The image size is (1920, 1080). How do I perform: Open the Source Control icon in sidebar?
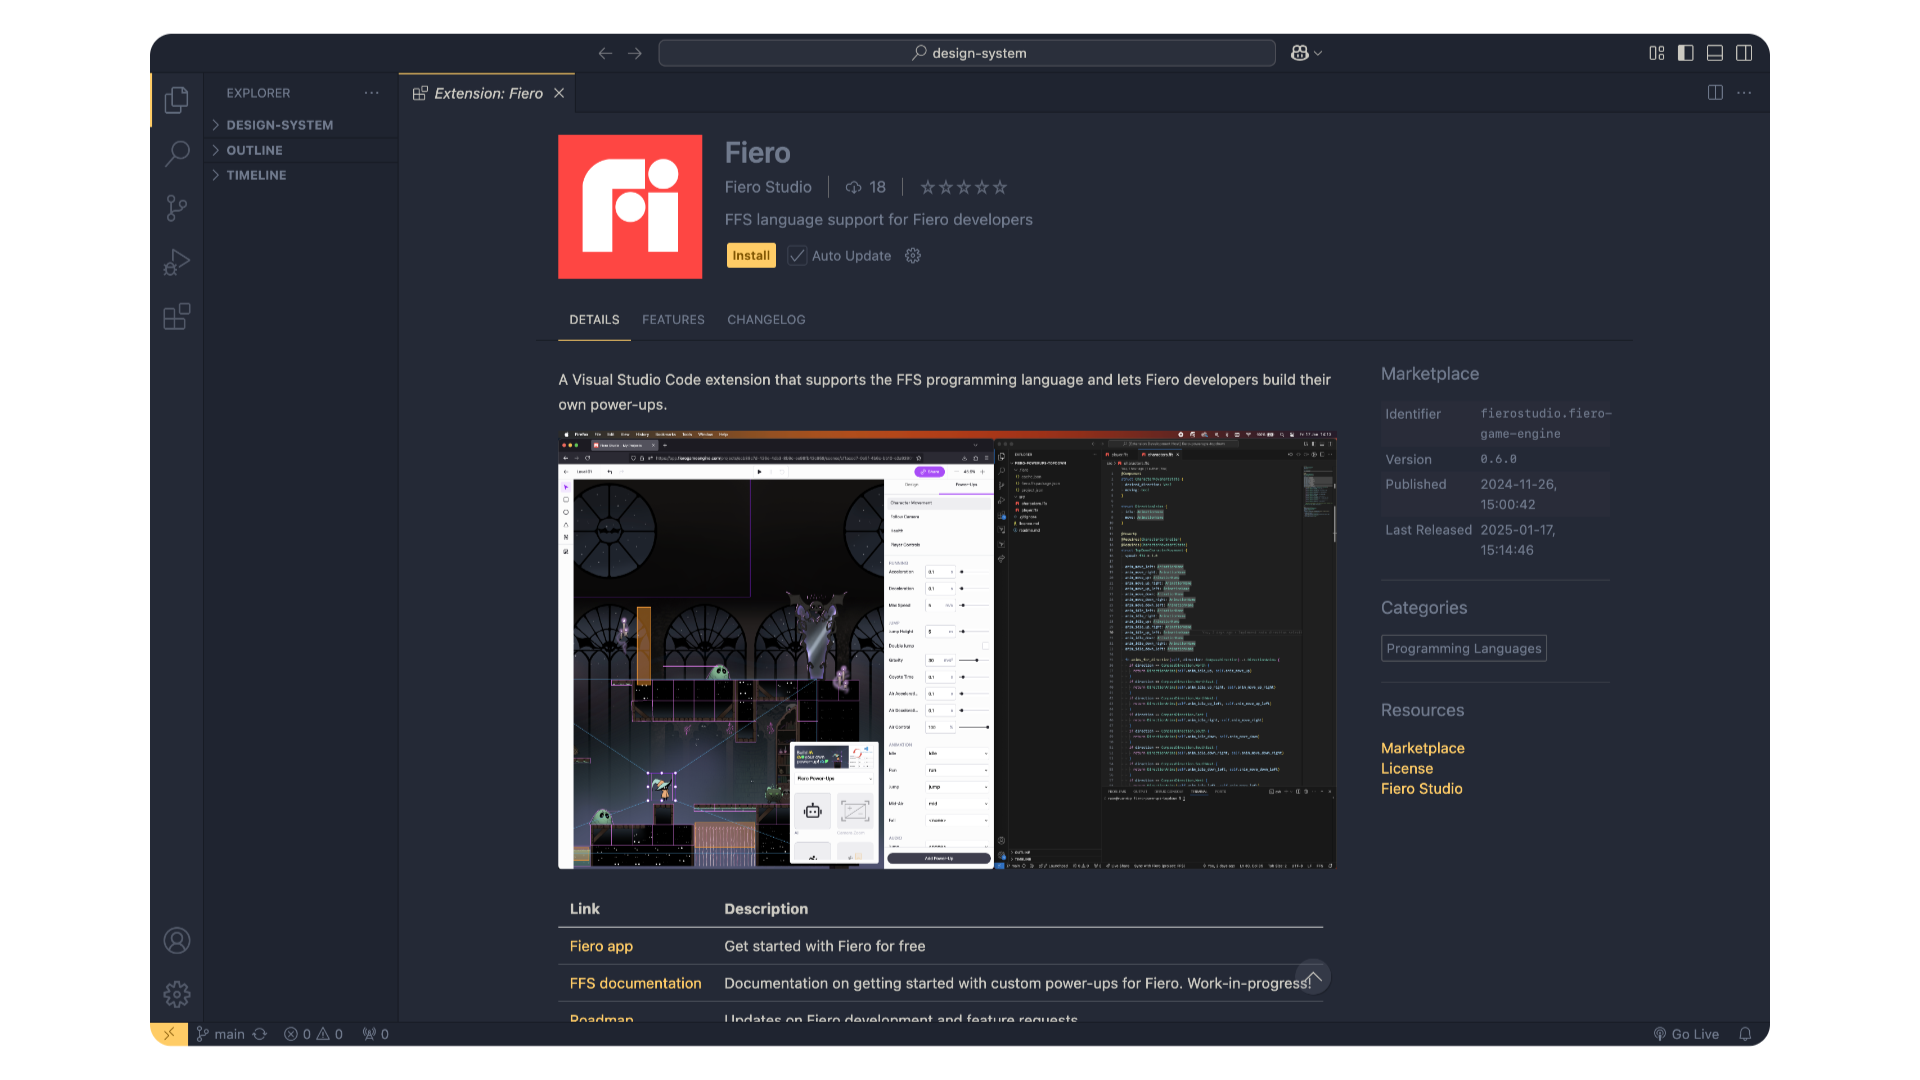click(x=178, y=208)
